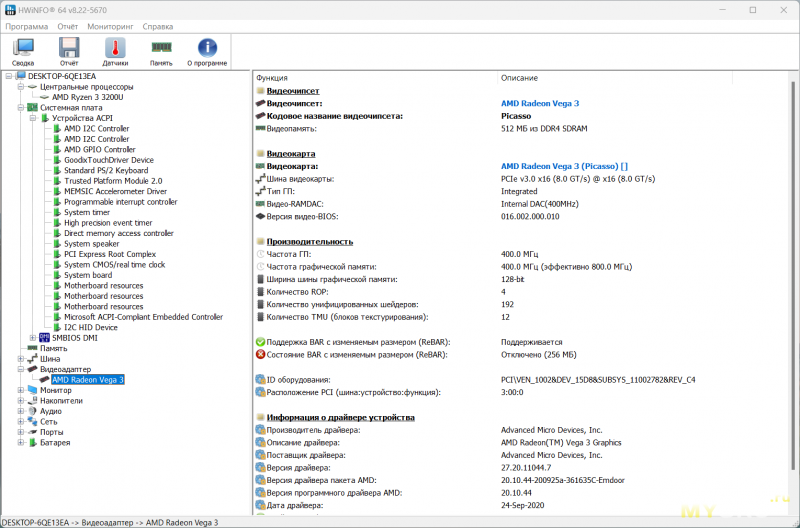Click the motherboard icon beside Системная плата
The image size is (800, 528).
(x=33, y=108)
